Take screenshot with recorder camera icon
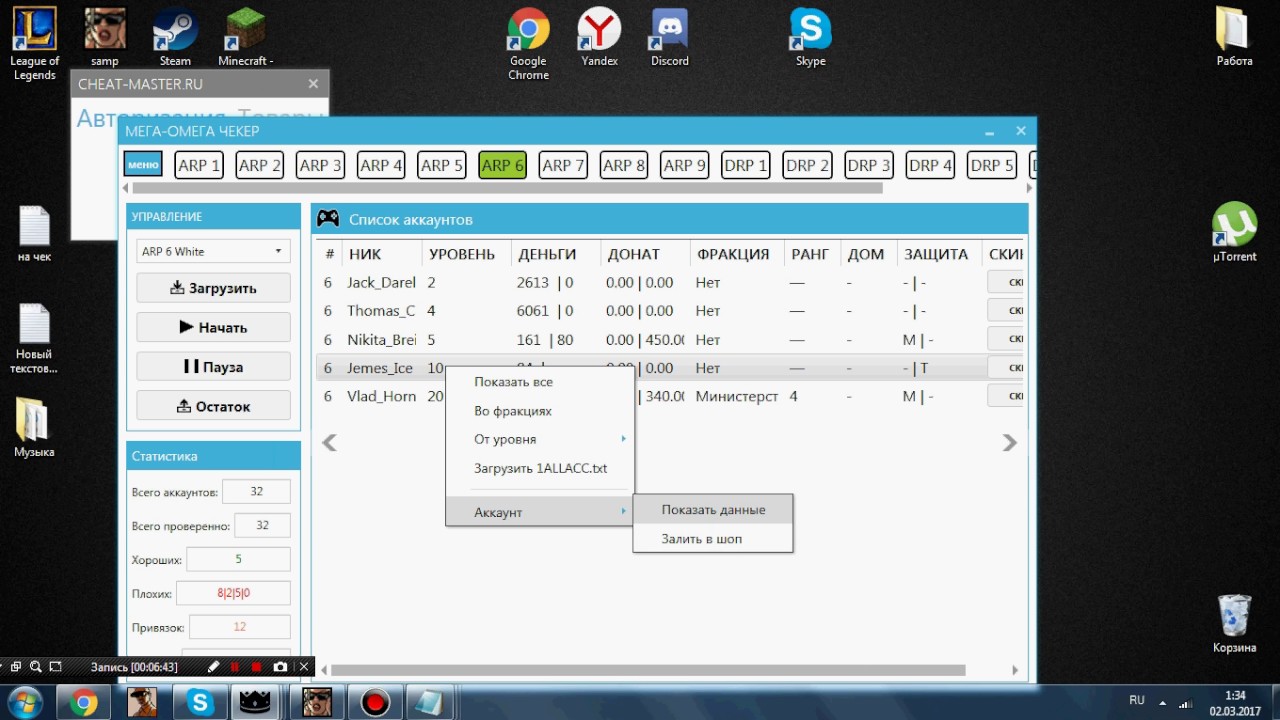1280x720 pixels. pos(280,667)
